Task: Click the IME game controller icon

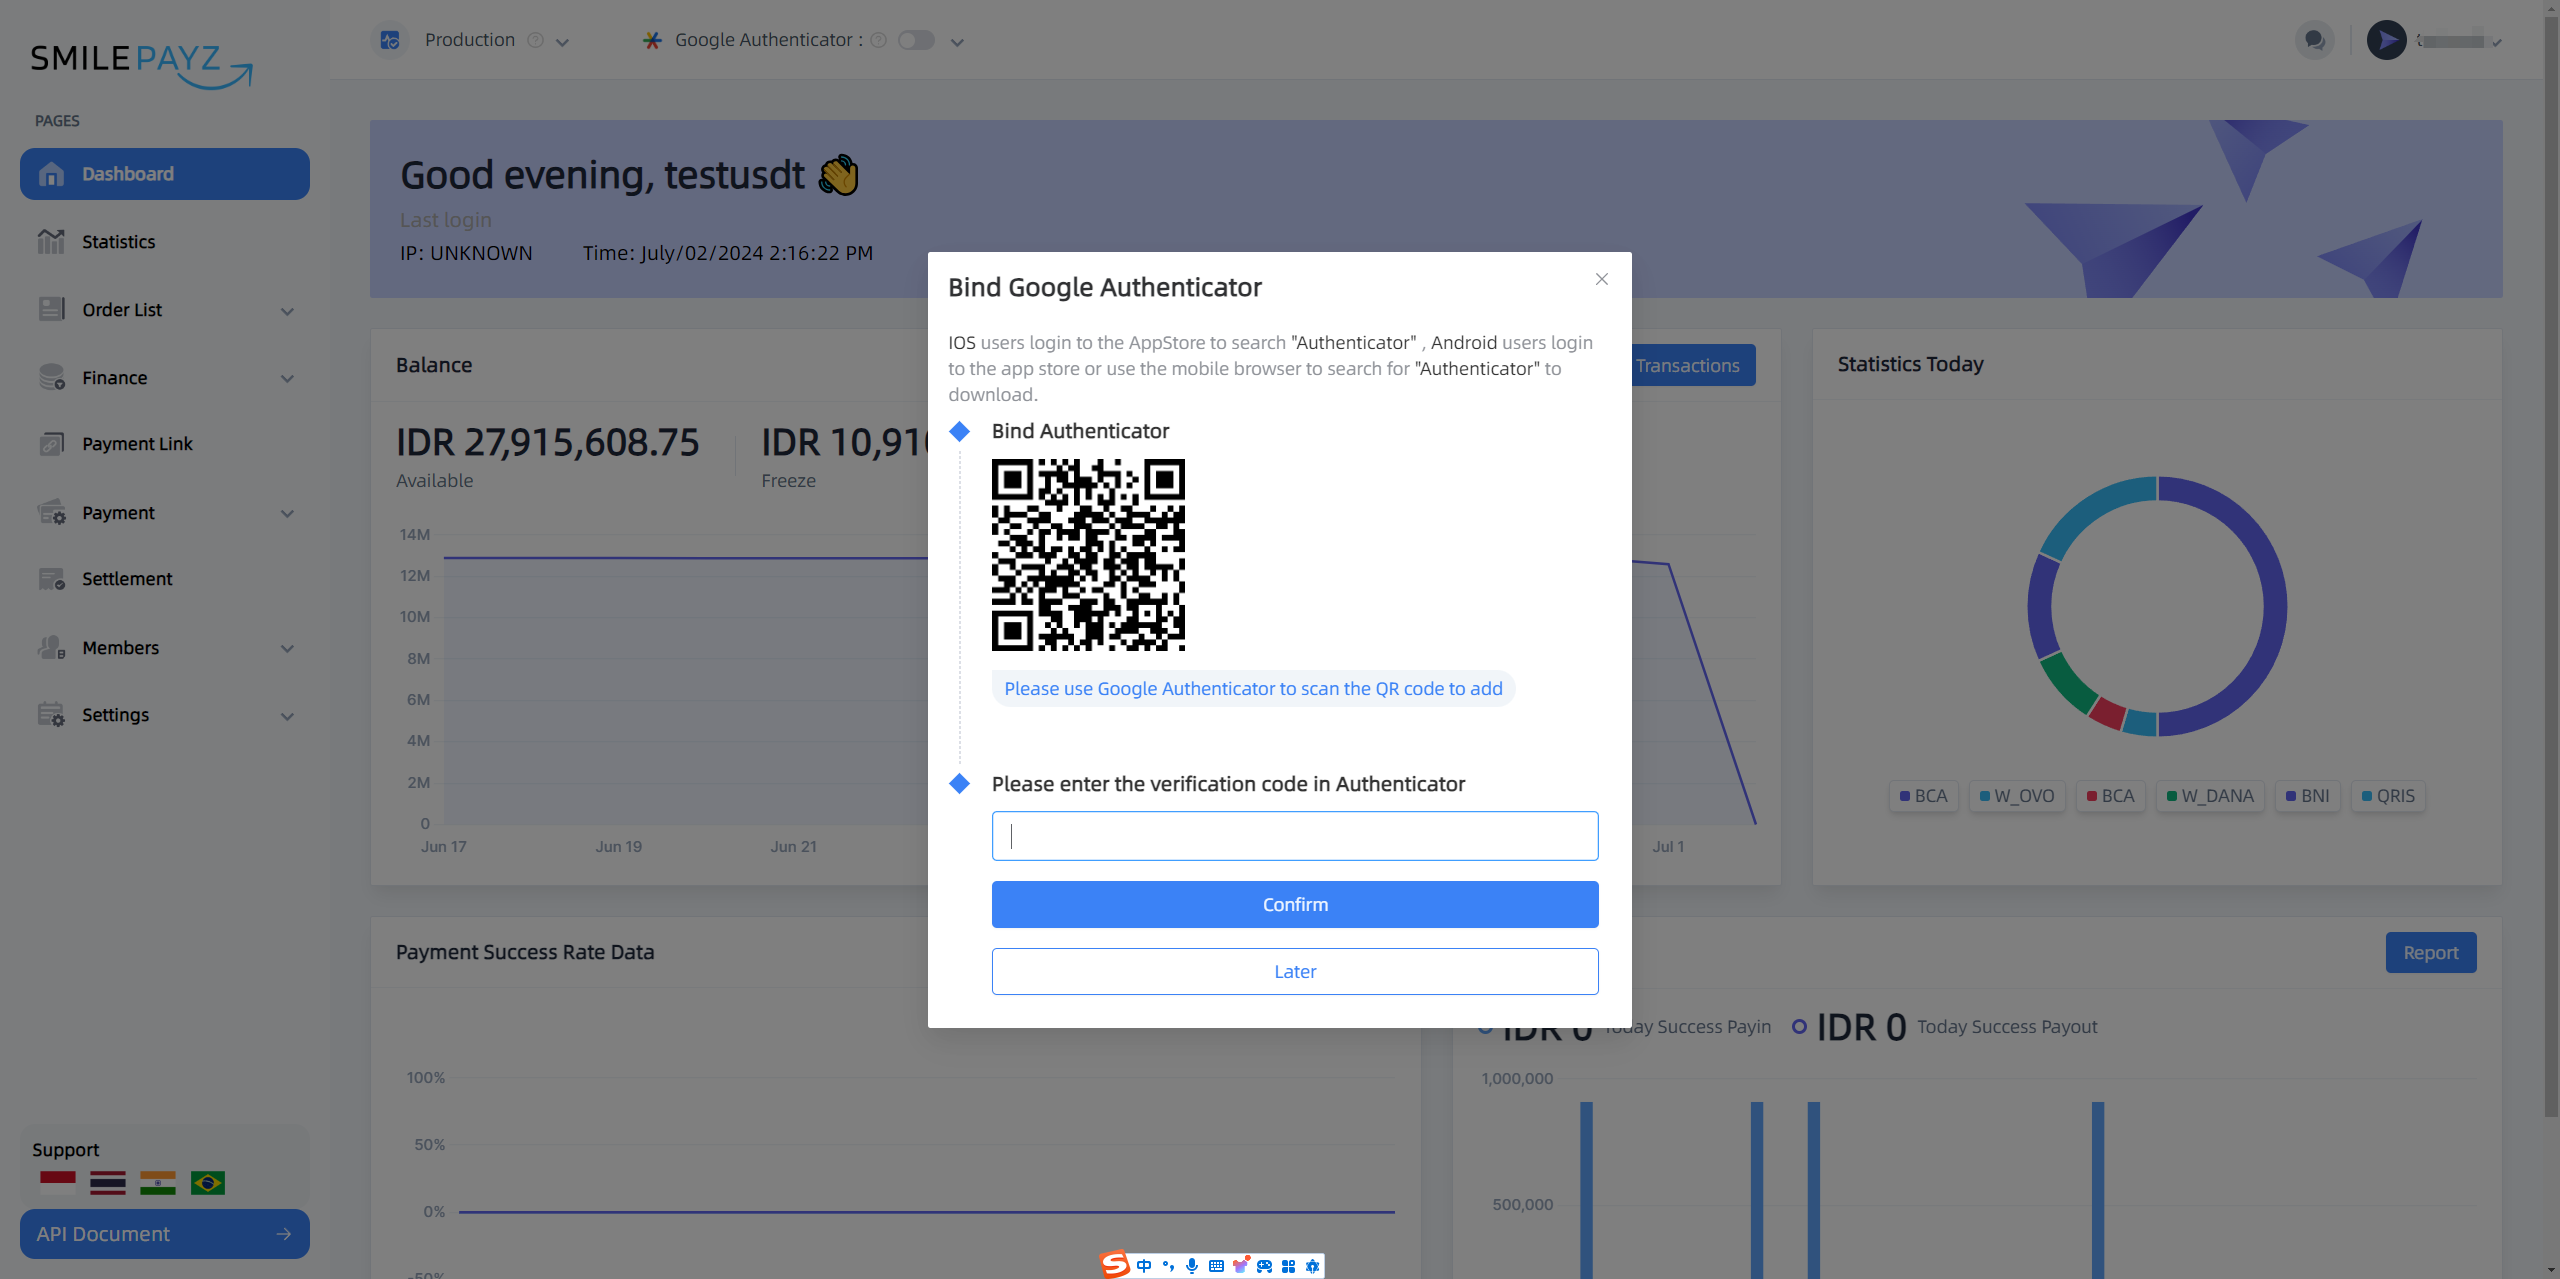Action: 1265,1266
